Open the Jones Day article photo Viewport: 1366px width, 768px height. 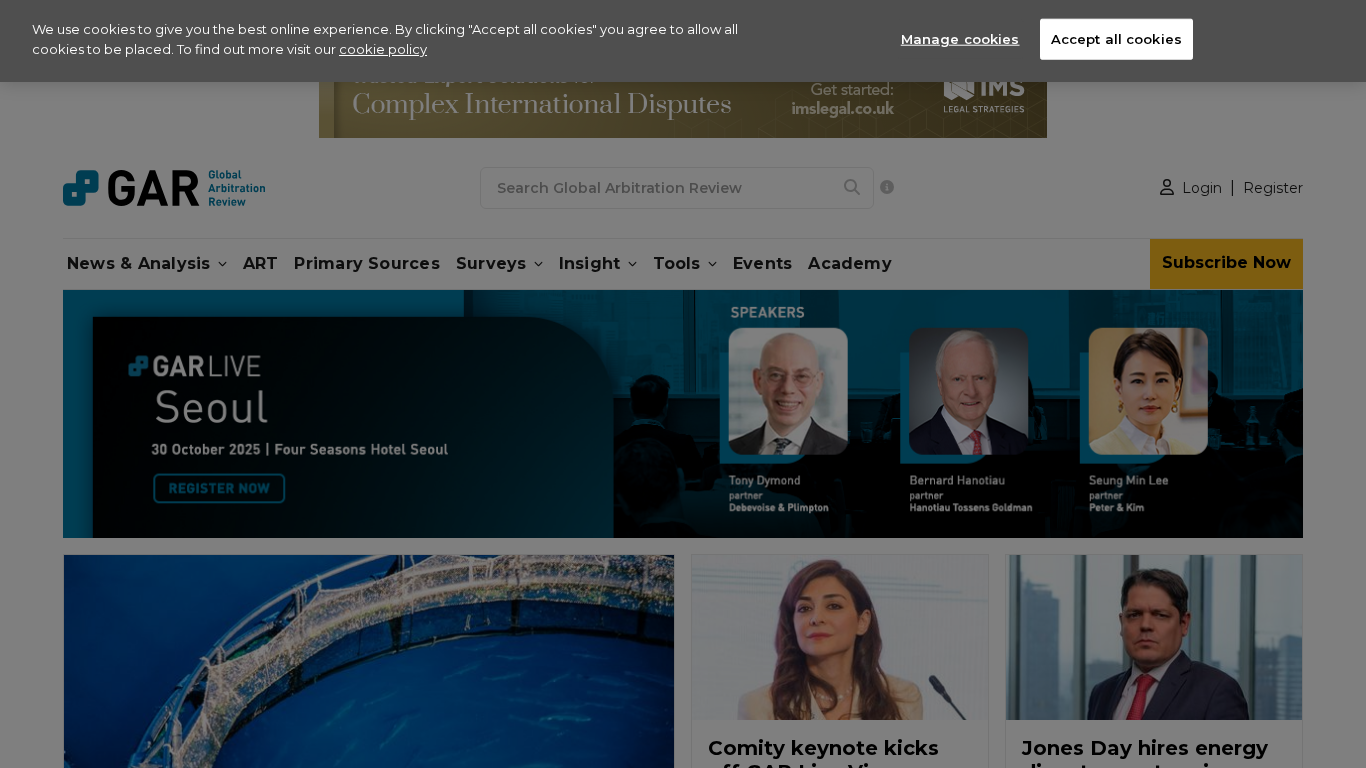1154,637
